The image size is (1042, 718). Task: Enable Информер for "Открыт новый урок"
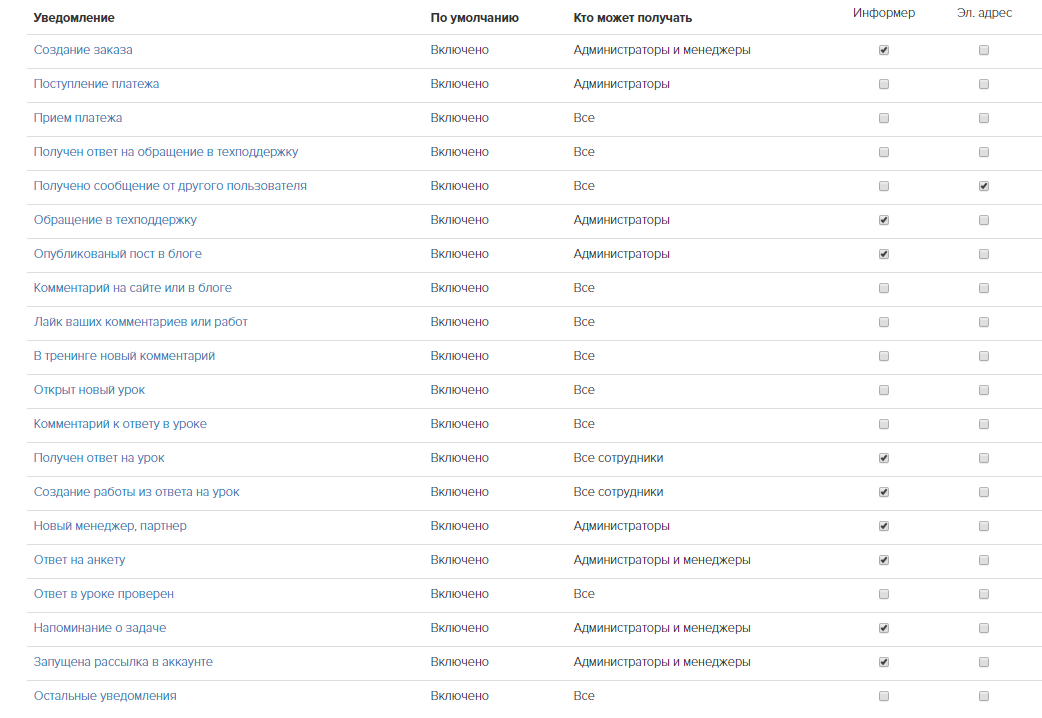(884, 390)
